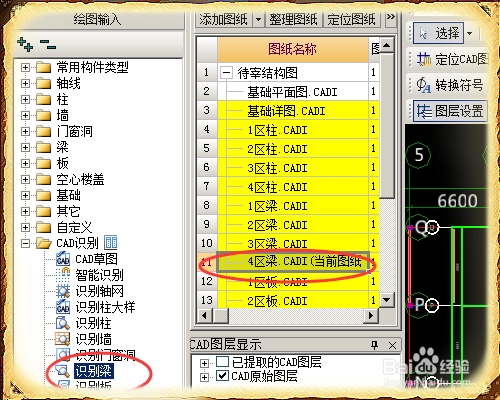Select the 智能识别 tree item
500x400 pixels.
pyautogui.click(x=100, y=275)
